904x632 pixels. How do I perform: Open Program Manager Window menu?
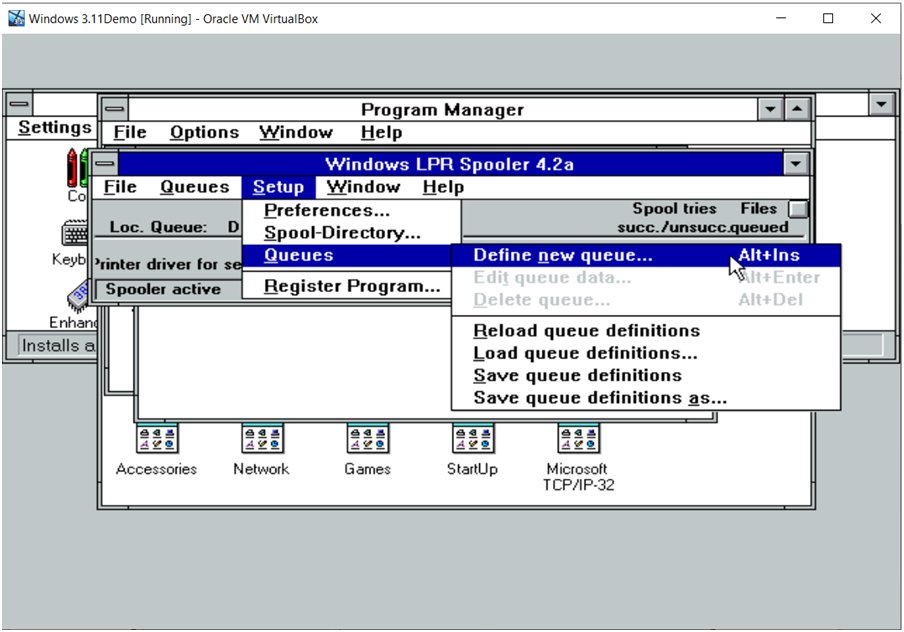[x=296, y=133]
